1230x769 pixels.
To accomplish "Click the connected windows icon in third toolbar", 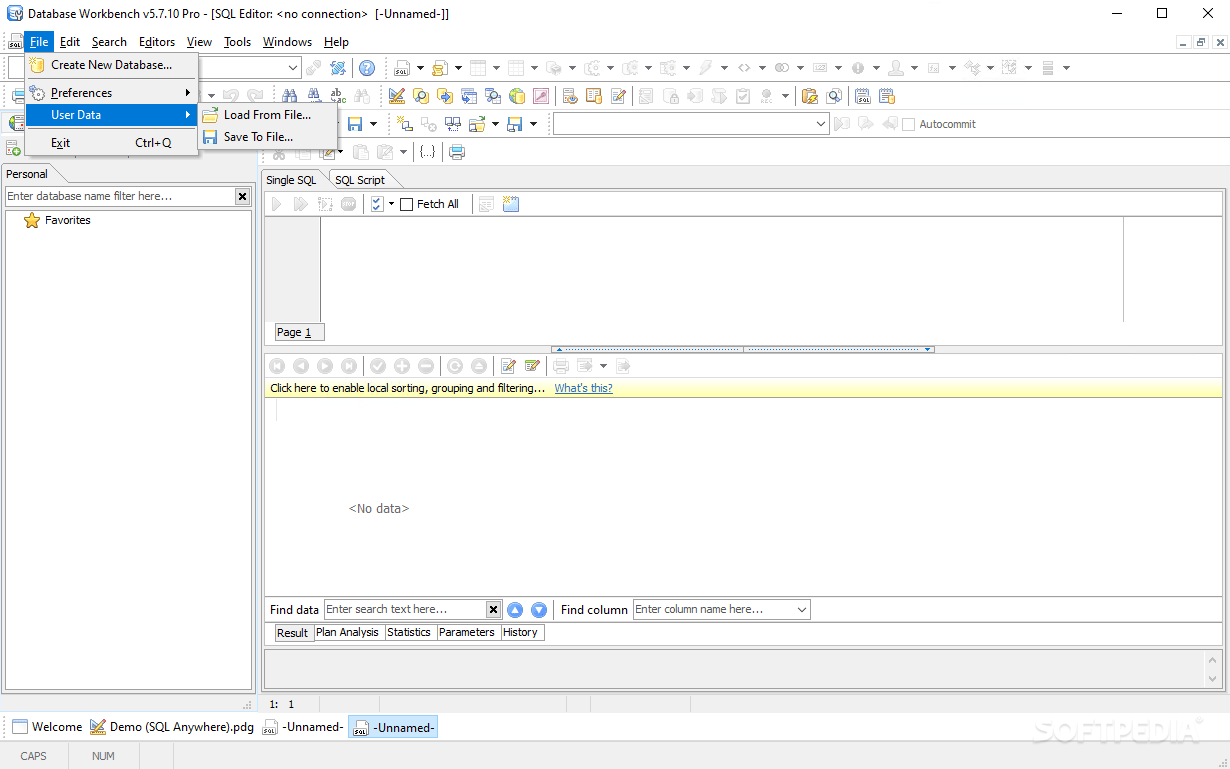I will [x=453, y=124].
